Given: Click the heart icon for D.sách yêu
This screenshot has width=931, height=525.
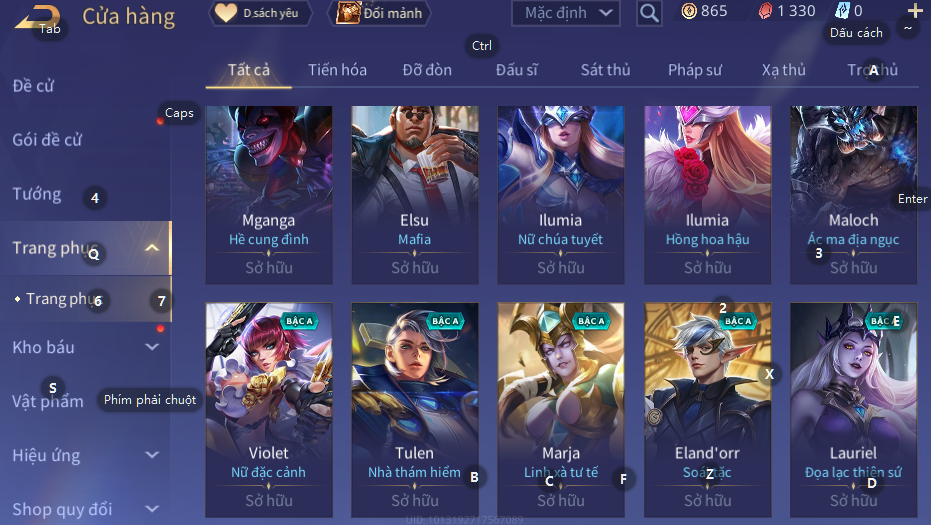Looking at the screenshot, I should (226, 12).
